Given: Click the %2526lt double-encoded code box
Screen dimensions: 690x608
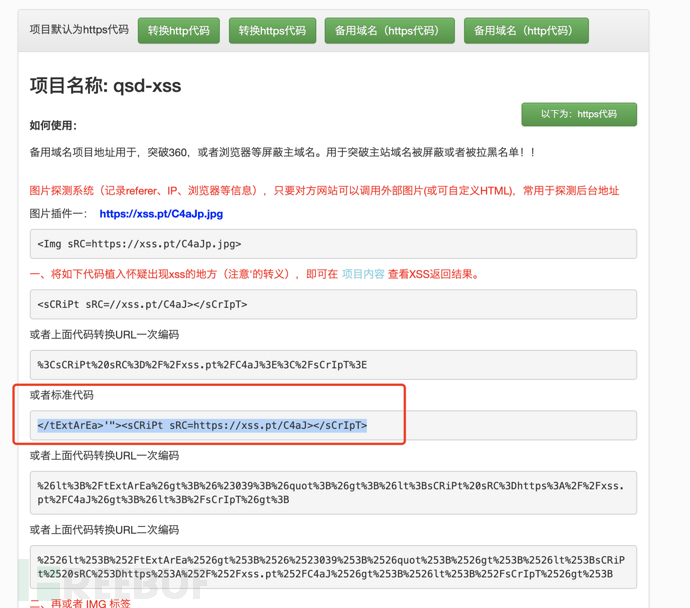Looking at the screenshot, I should click(x=333, y=567).
